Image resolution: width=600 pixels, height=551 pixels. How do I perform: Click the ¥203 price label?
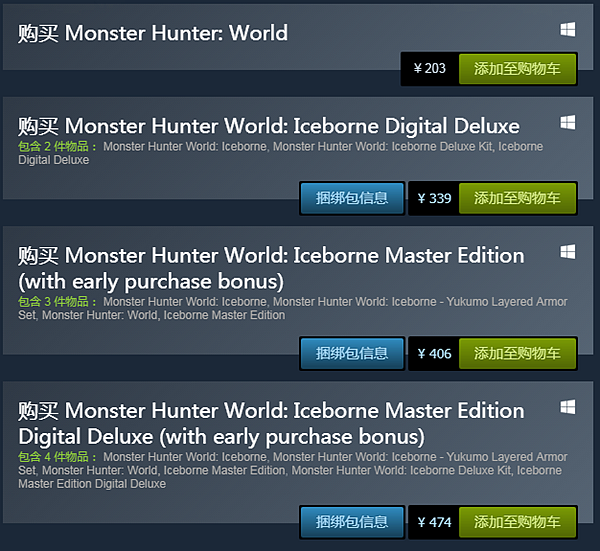(x=429, y=69)
